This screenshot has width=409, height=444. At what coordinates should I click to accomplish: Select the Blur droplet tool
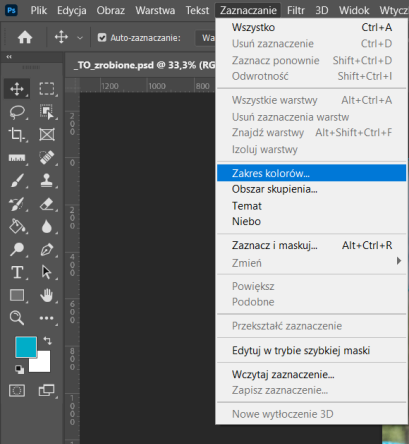pyautogui.click(x=47, y=227)
